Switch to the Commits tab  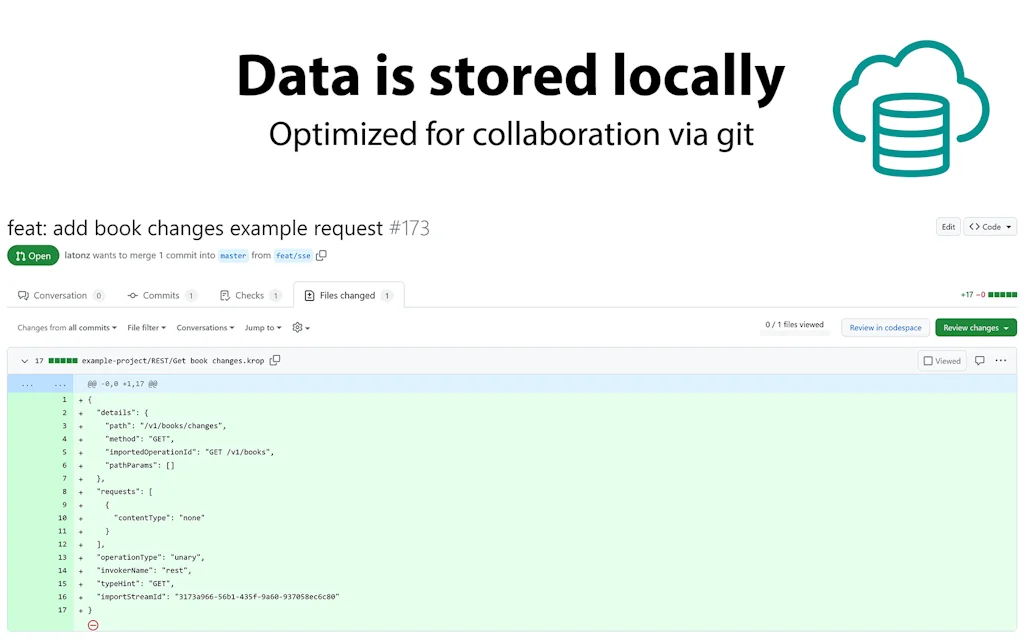[161, 295]
